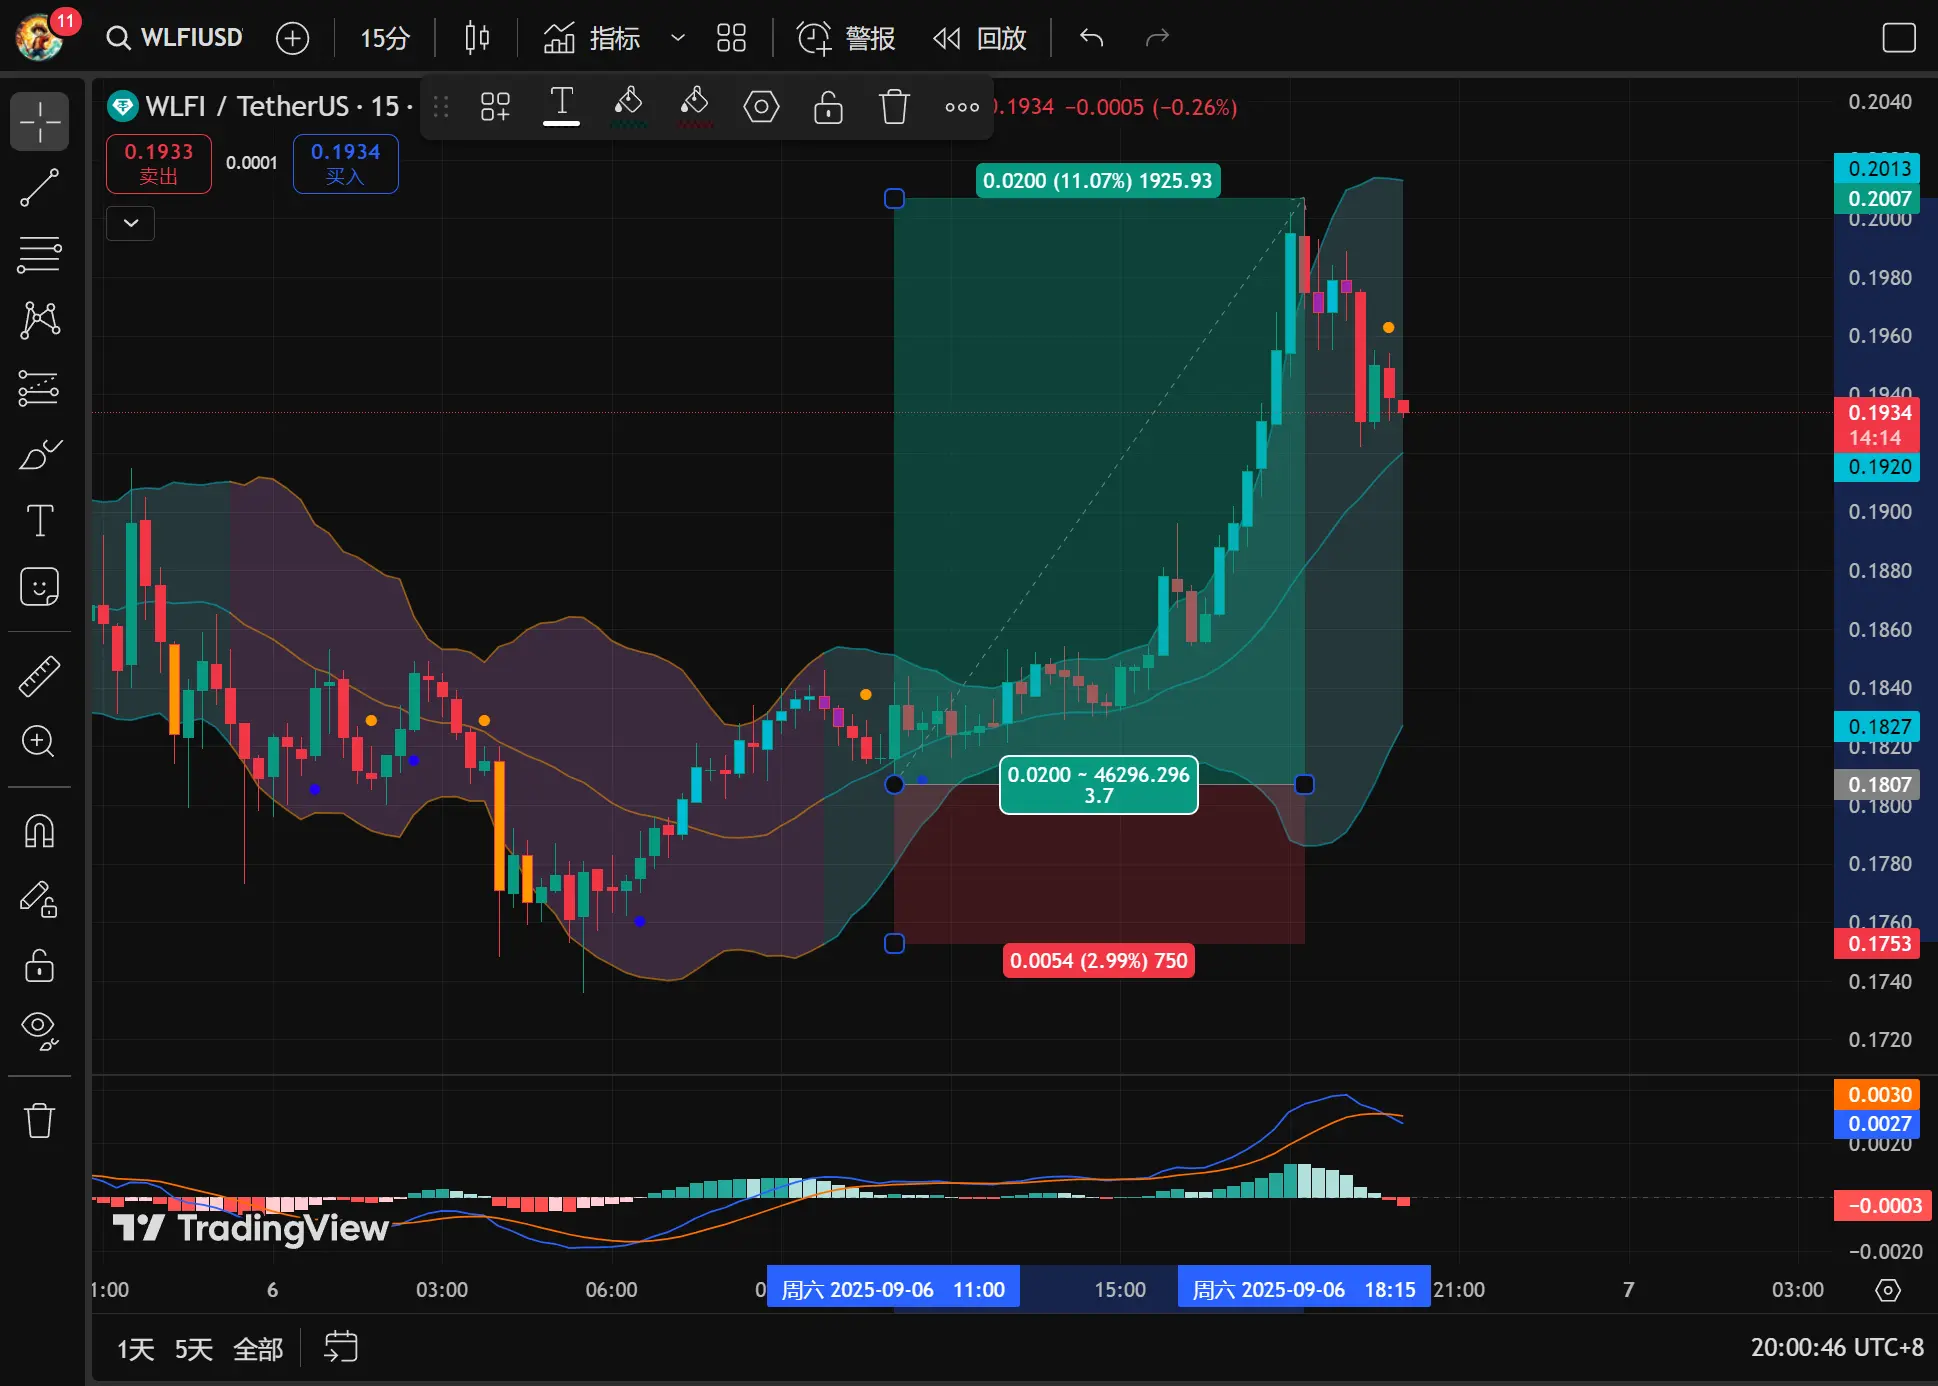Screen dimensions: 1938x1386
Task: Change profit zone fill color swatch
Action: pyautogui.click(x=628, y=106)
